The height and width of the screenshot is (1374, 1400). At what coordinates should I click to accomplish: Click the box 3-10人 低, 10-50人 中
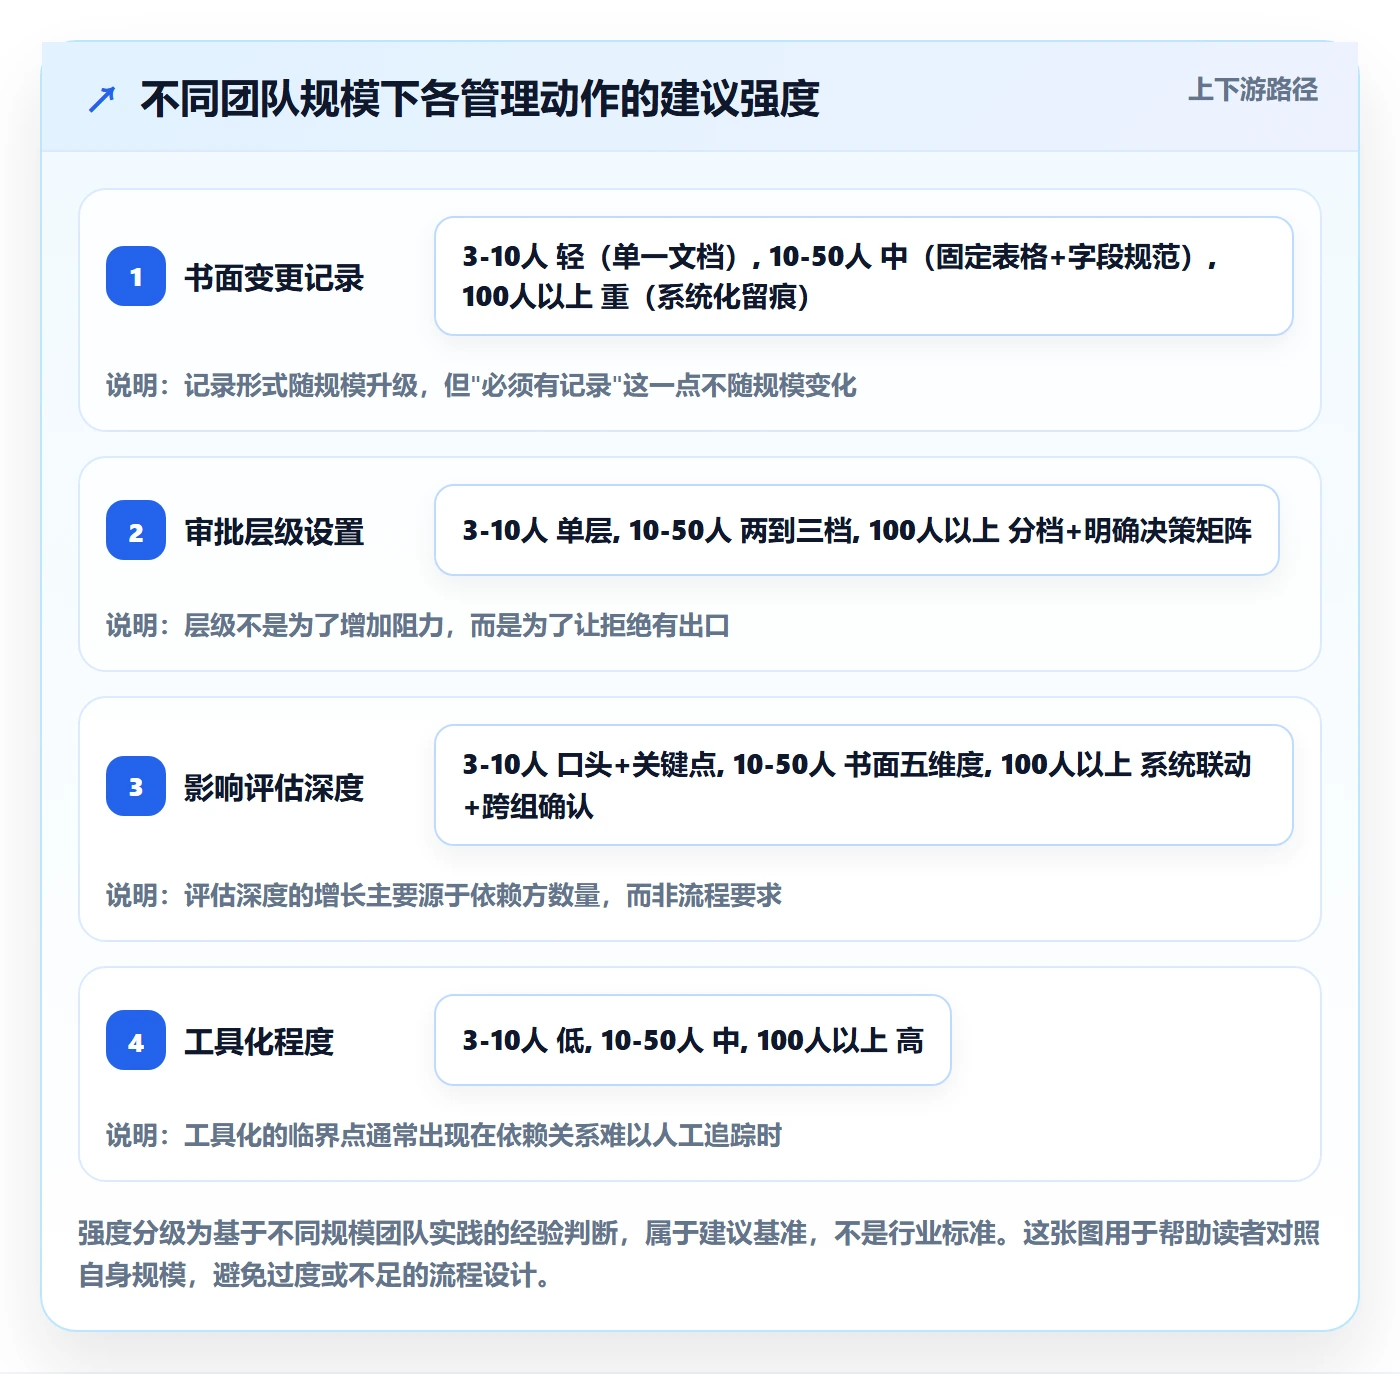click(693, 1040)
